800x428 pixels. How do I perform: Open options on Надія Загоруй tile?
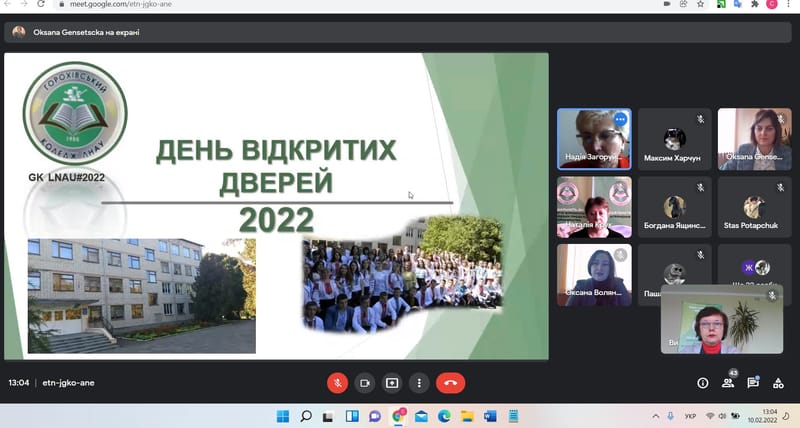pos(620,119)
